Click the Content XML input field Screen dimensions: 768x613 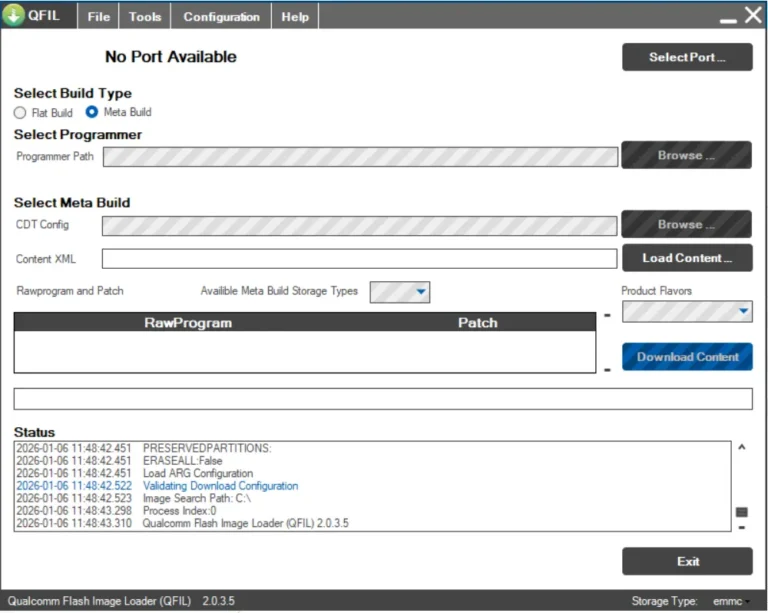(x=360, y=259)
